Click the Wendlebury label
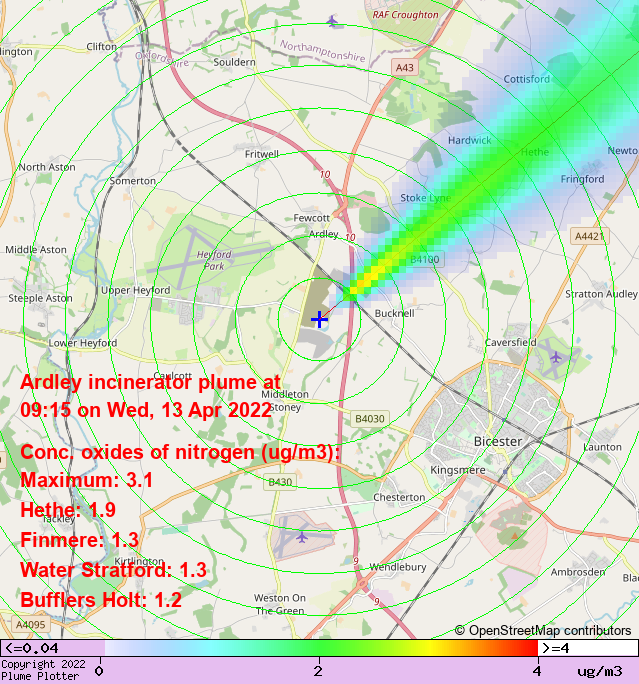 pyautogui.click(x=398, y=567)
